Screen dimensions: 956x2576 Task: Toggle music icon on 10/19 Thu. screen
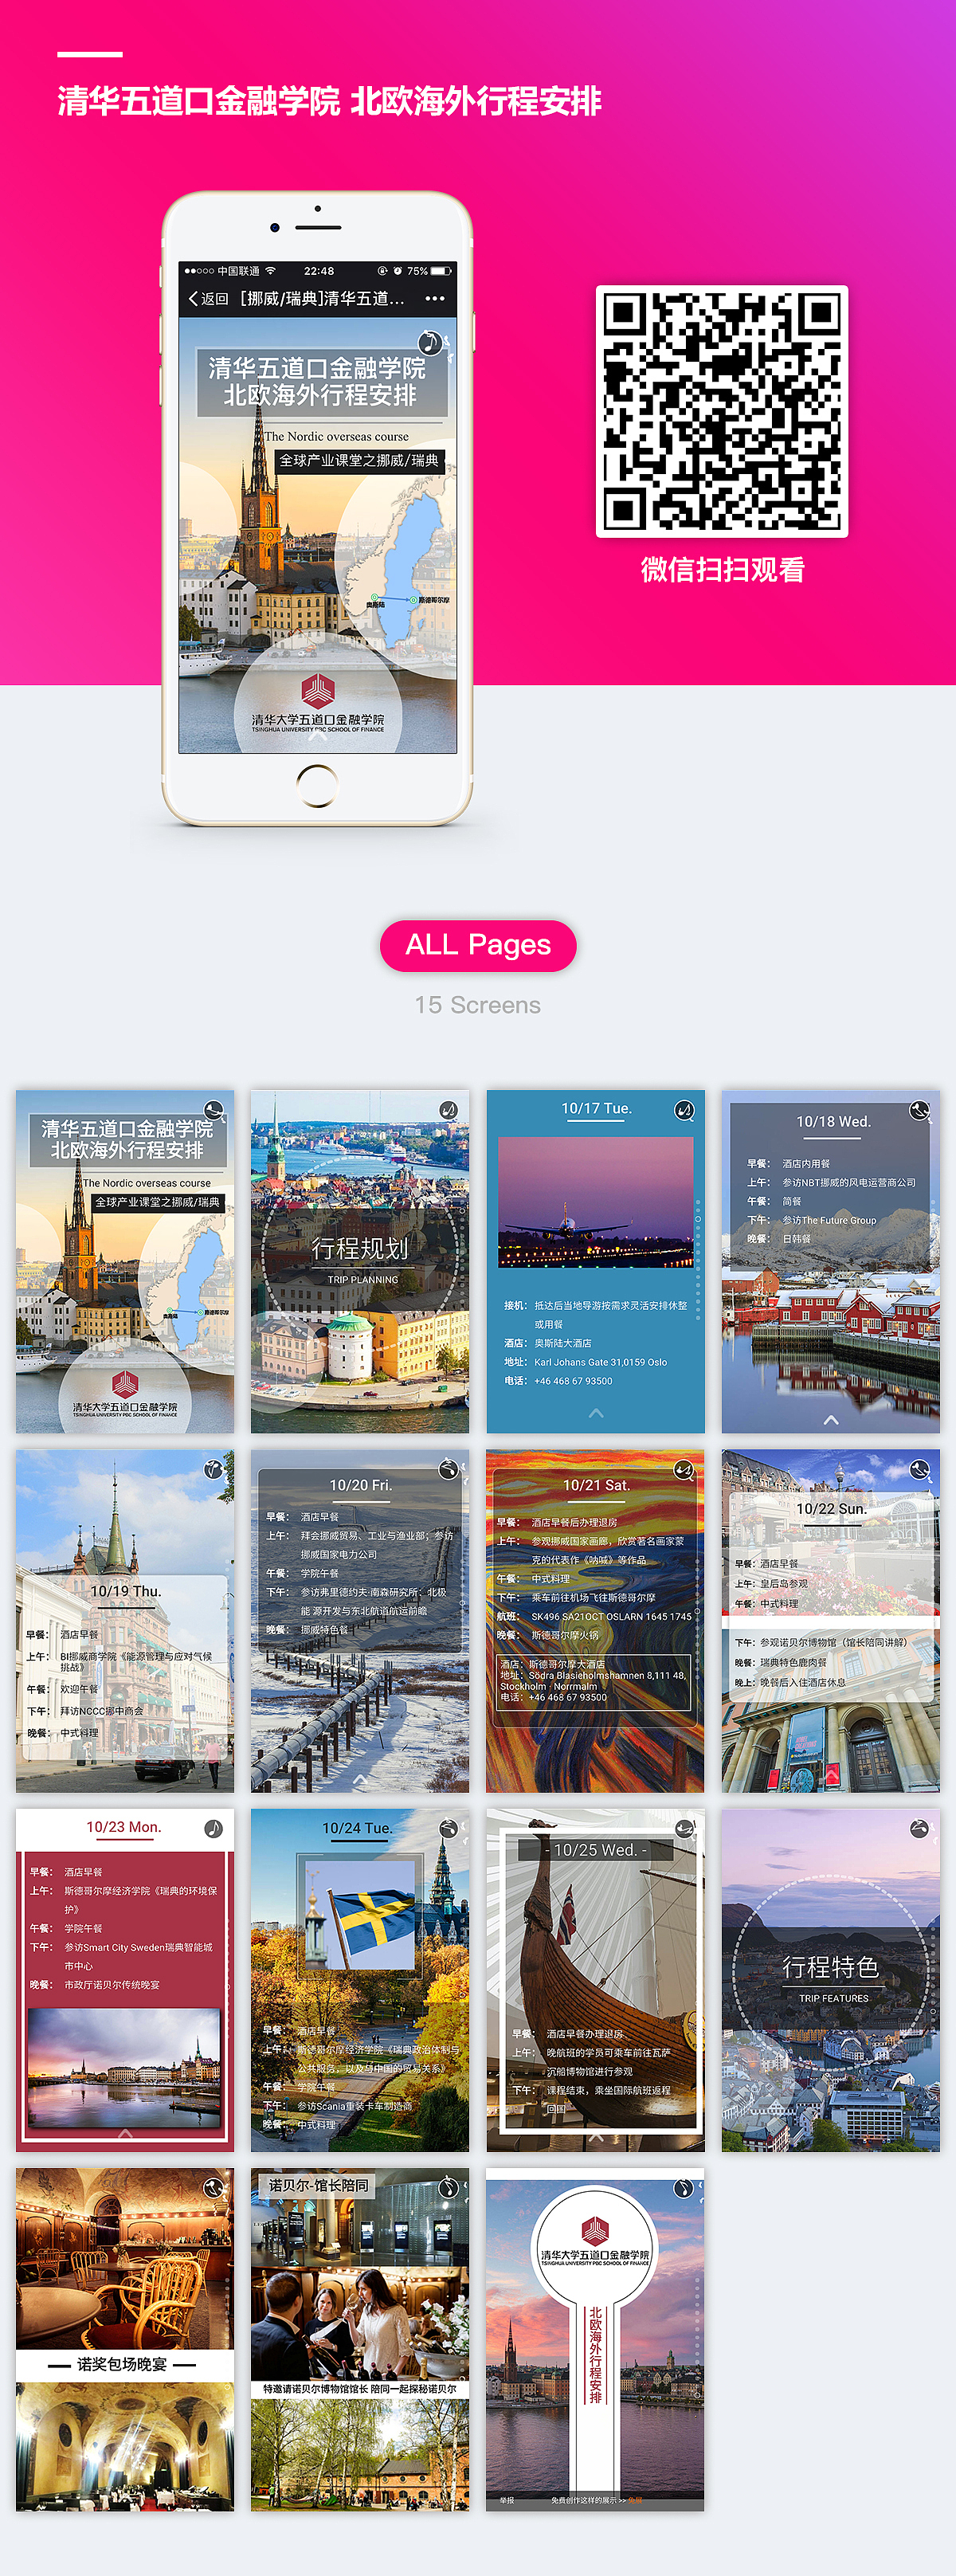coord(214,1469)
